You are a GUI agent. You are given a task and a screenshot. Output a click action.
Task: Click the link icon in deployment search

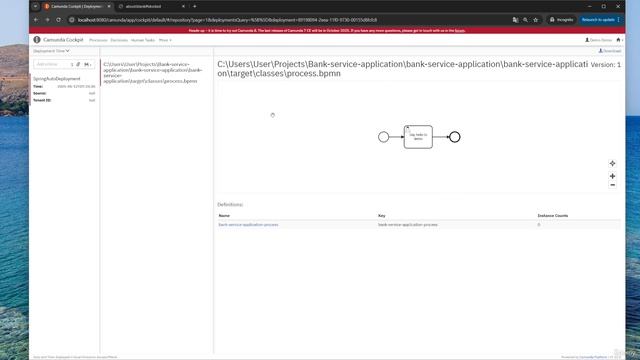(x=78, y=64)
